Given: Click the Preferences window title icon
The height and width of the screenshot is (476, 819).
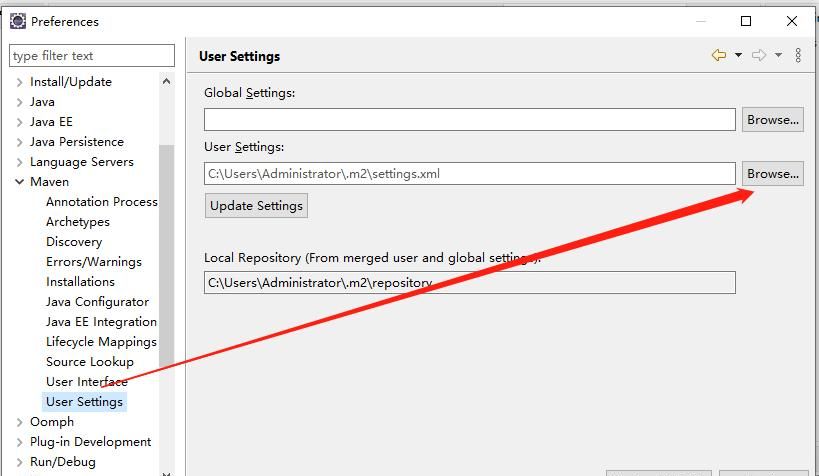Looking at the screenshot, I should 17,21.
